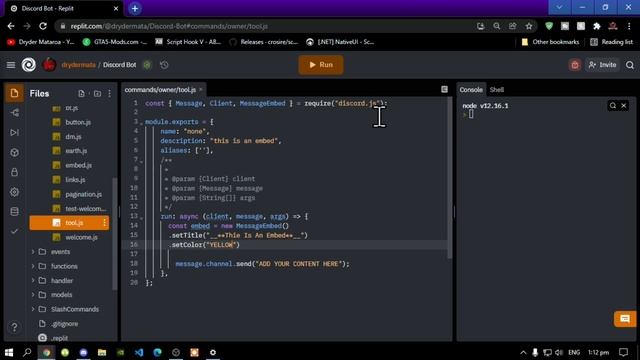This screenshot has width=640, height=360.
Task: Collapse code fold at line 13
Action: [x=141, y=218]
